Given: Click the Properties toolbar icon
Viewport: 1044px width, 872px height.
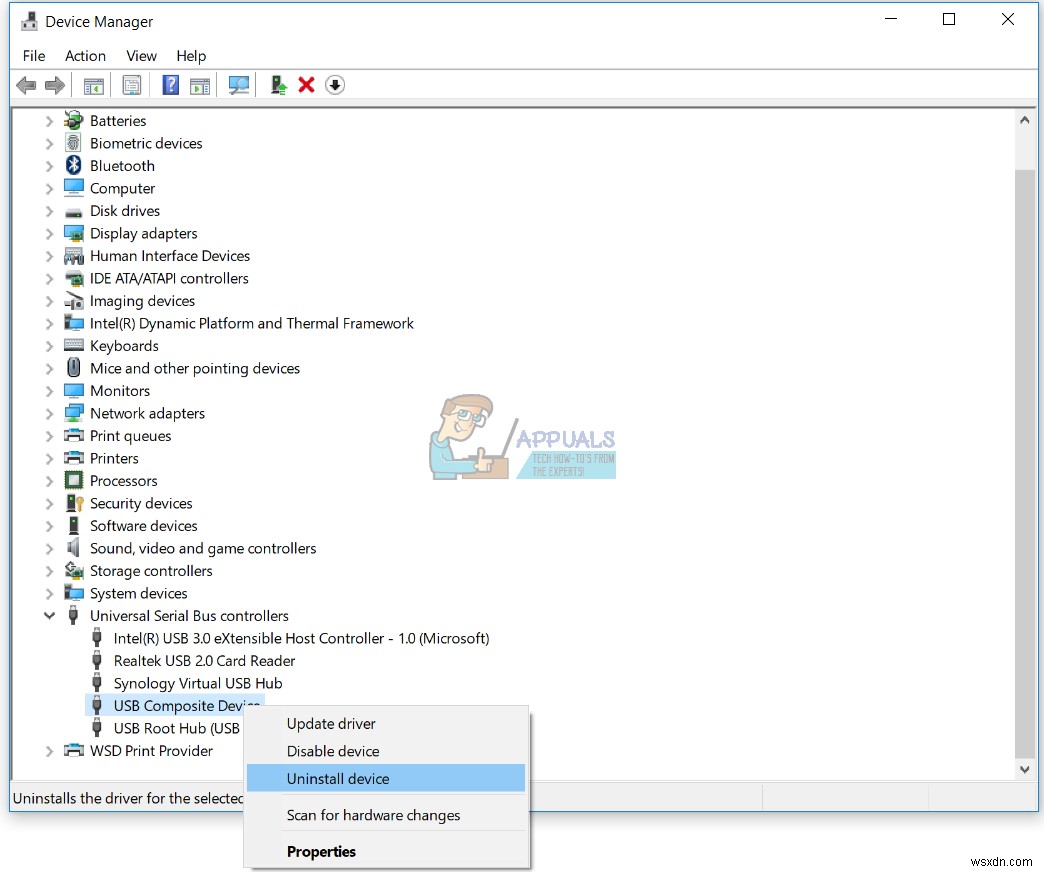Looking at the screenshot, I should point(132,85).
